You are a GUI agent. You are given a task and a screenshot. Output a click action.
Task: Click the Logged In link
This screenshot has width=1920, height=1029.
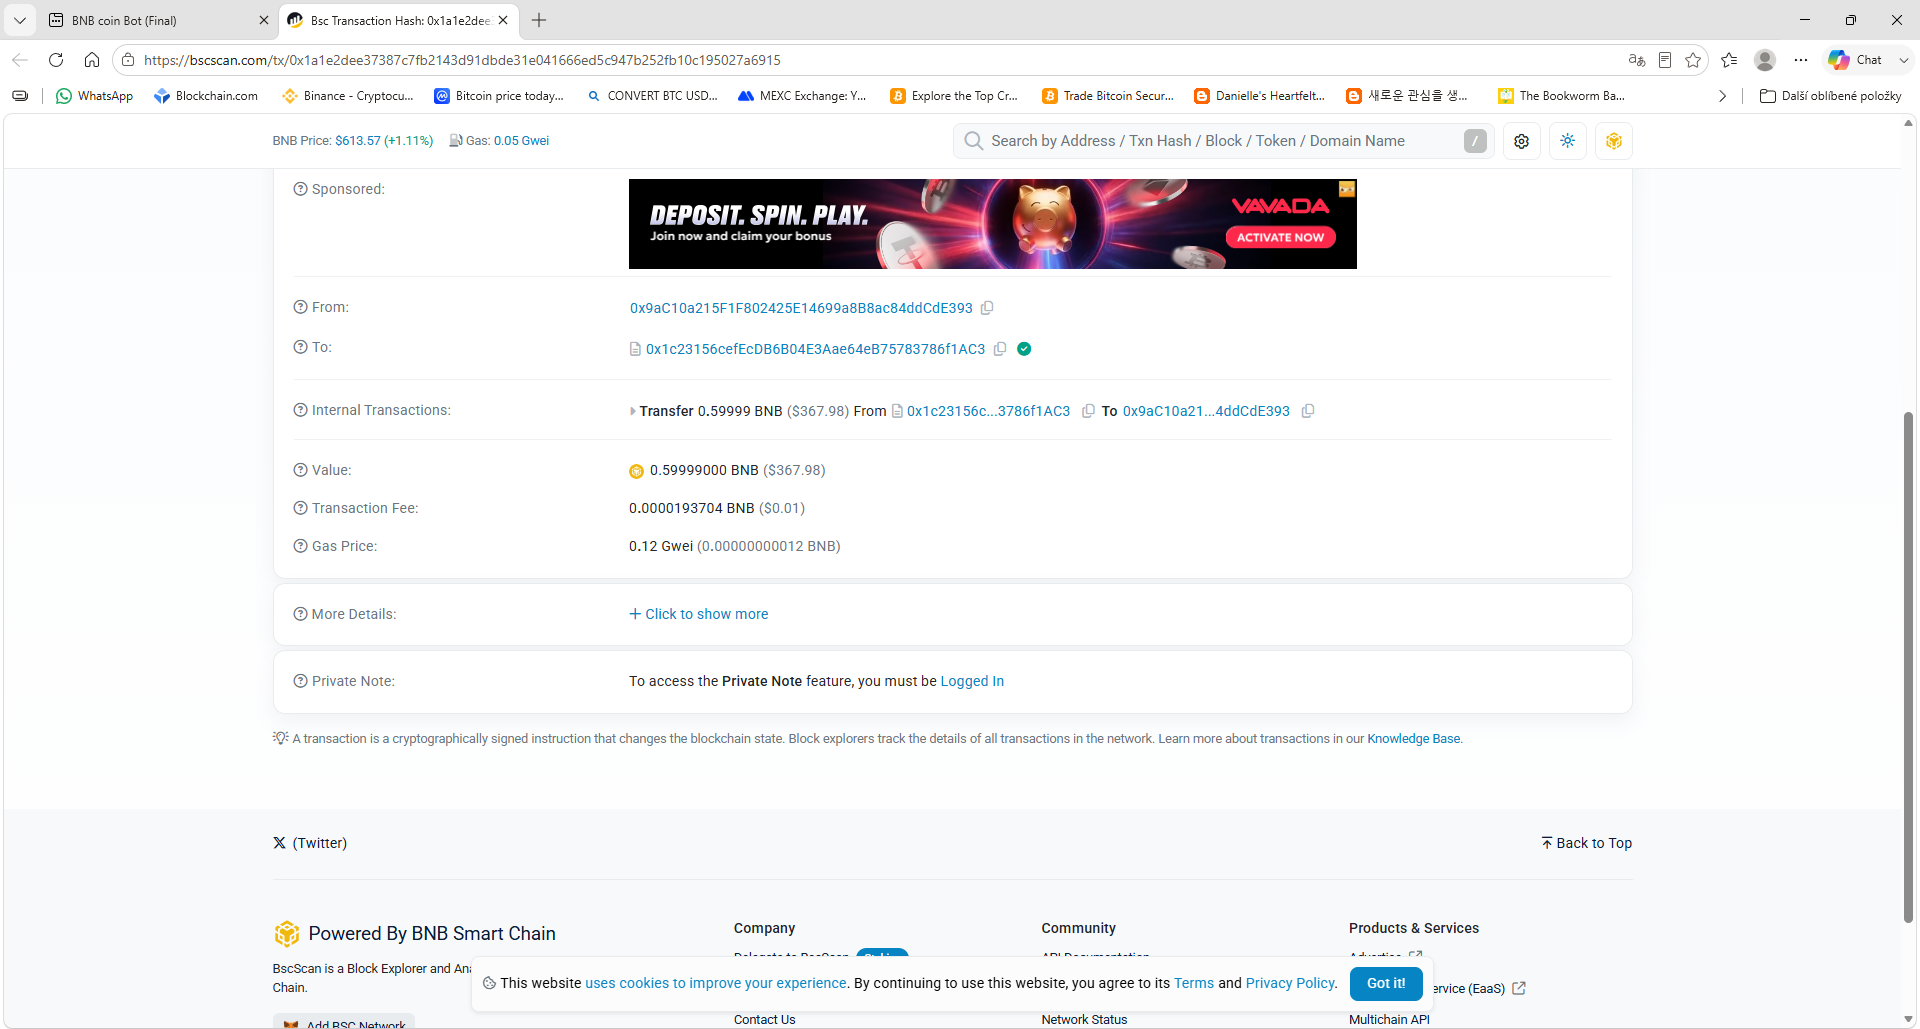(x=972, y=681)
